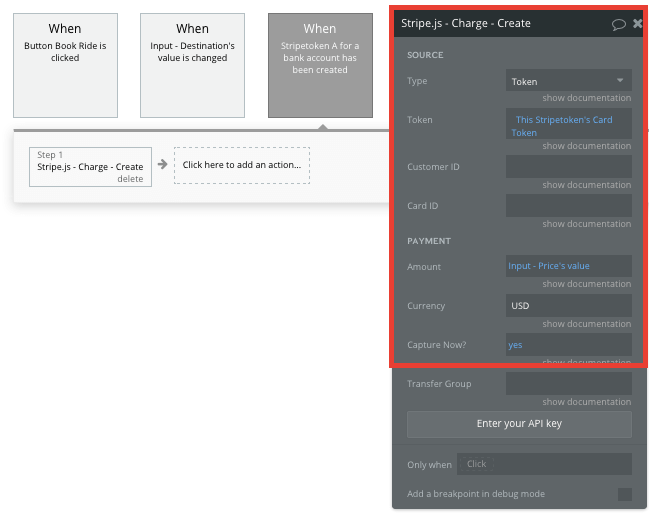Delete the Step 1 action
The width and height of the screenshot is (649, 514).
pos(130,179)
